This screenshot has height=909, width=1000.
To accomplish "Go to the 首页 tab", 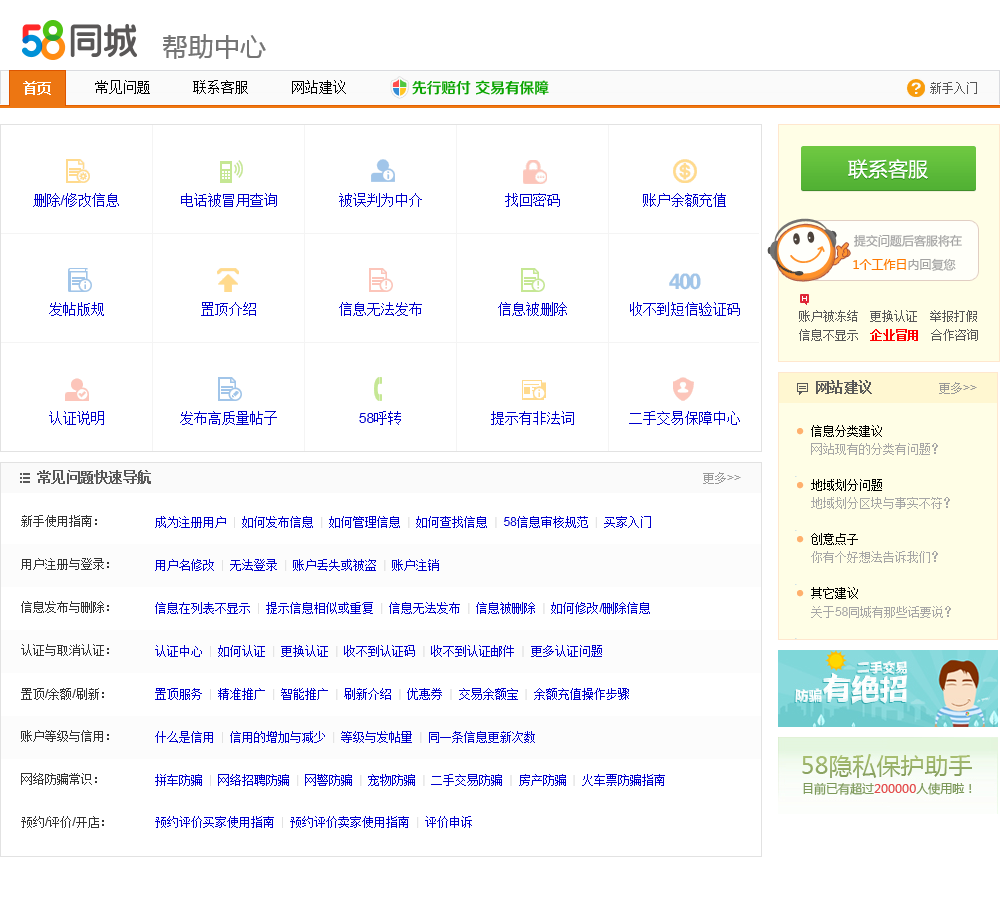I will [x=37, y=88].
